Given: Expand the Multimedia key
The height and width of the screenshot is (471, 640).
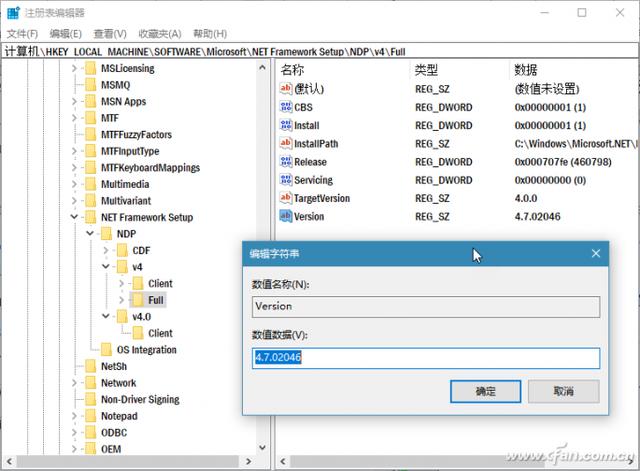Looking at the screenshot, I should point(74,184).
